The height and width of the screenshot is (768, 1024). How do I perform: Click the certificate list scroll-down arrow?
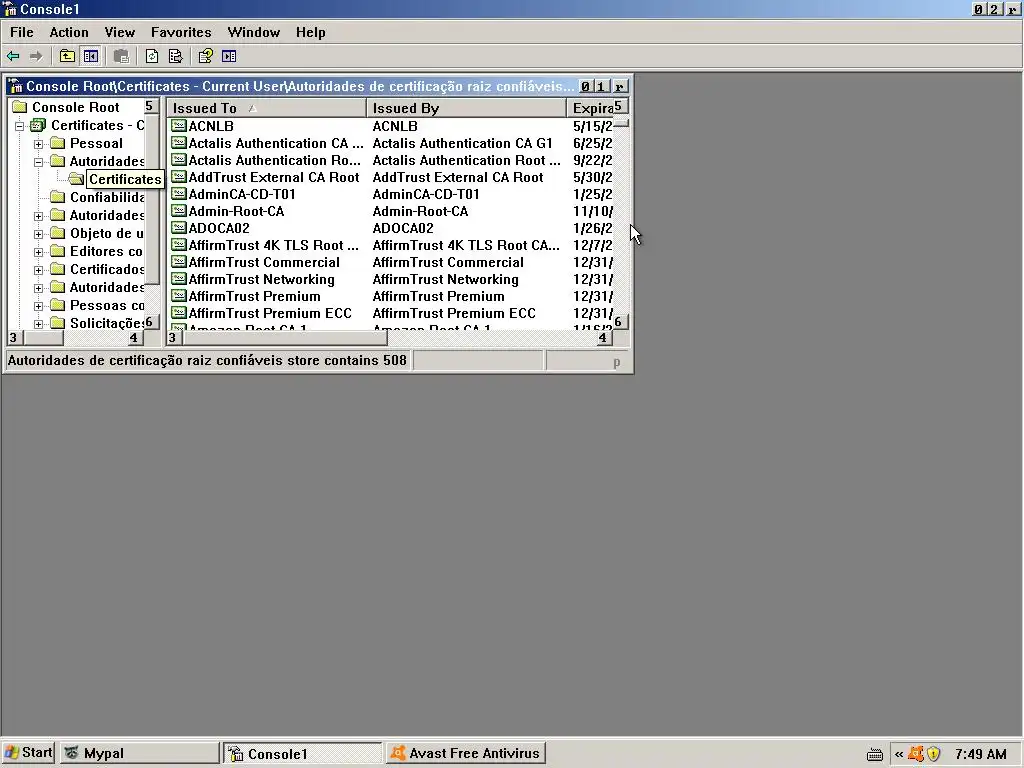pyautogui.click(x=620, y=322)
